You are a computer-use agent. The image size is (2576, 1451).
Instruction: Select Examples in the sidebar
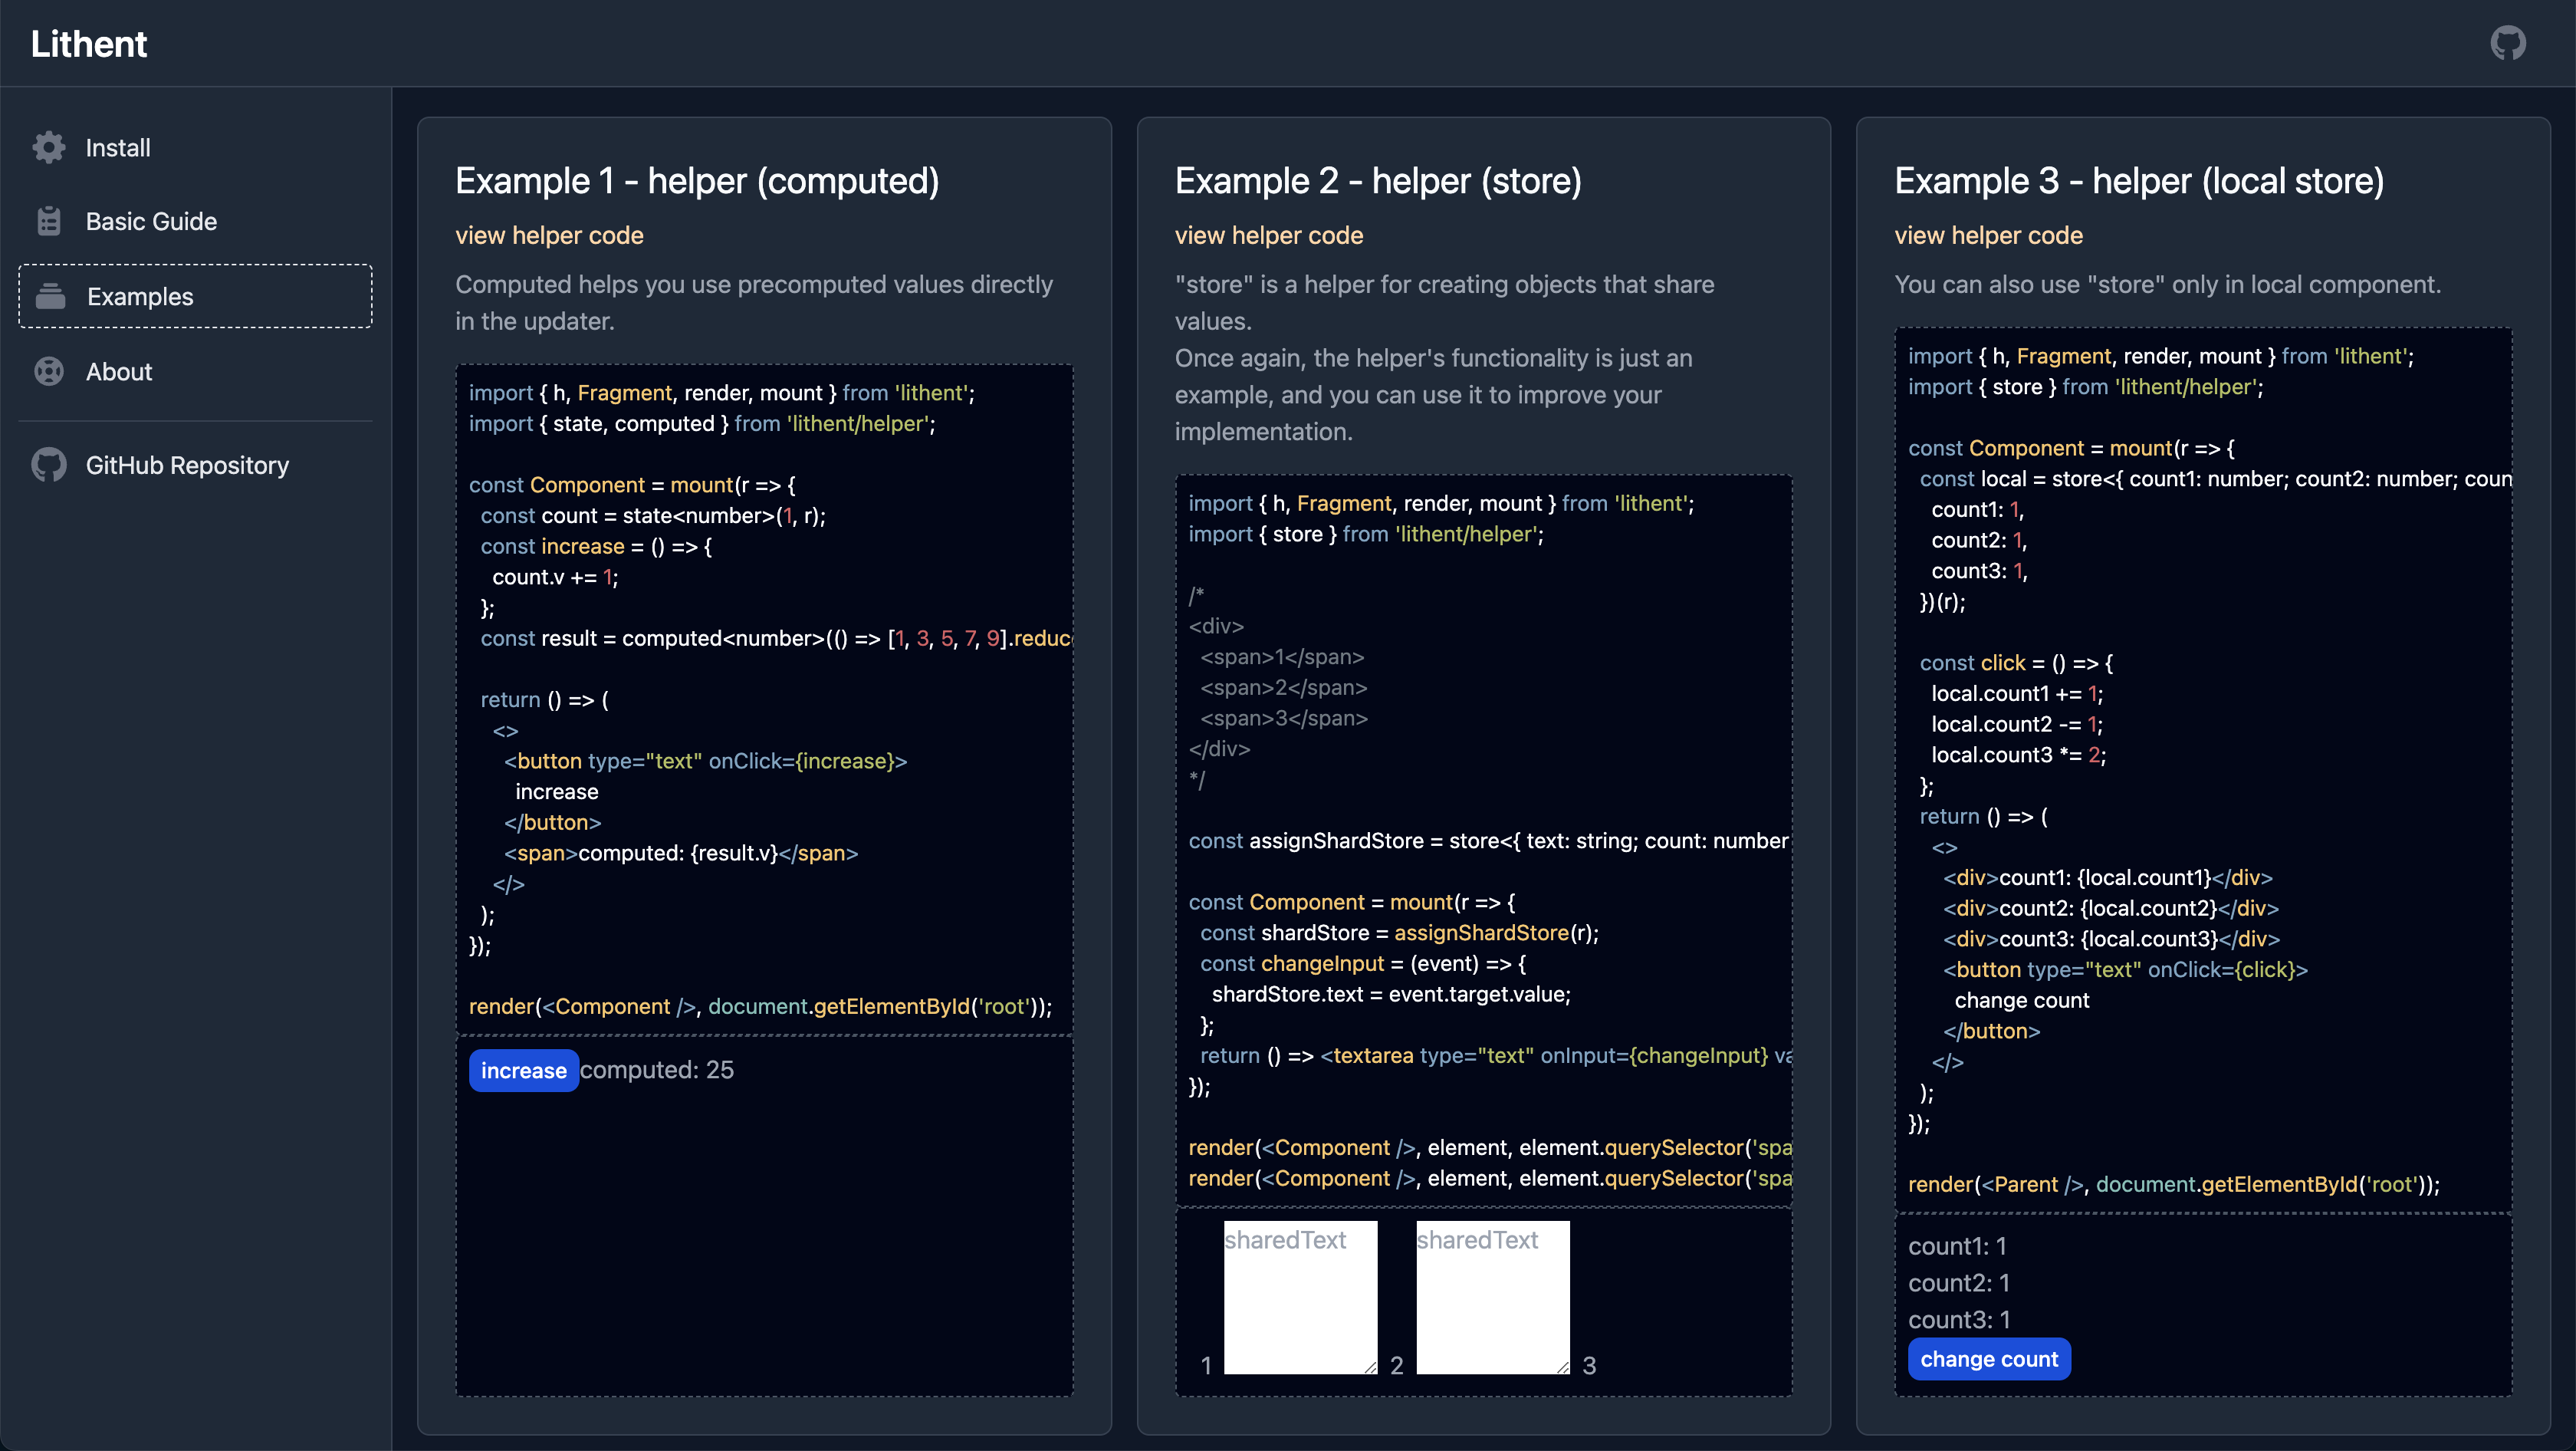[195, 296]
